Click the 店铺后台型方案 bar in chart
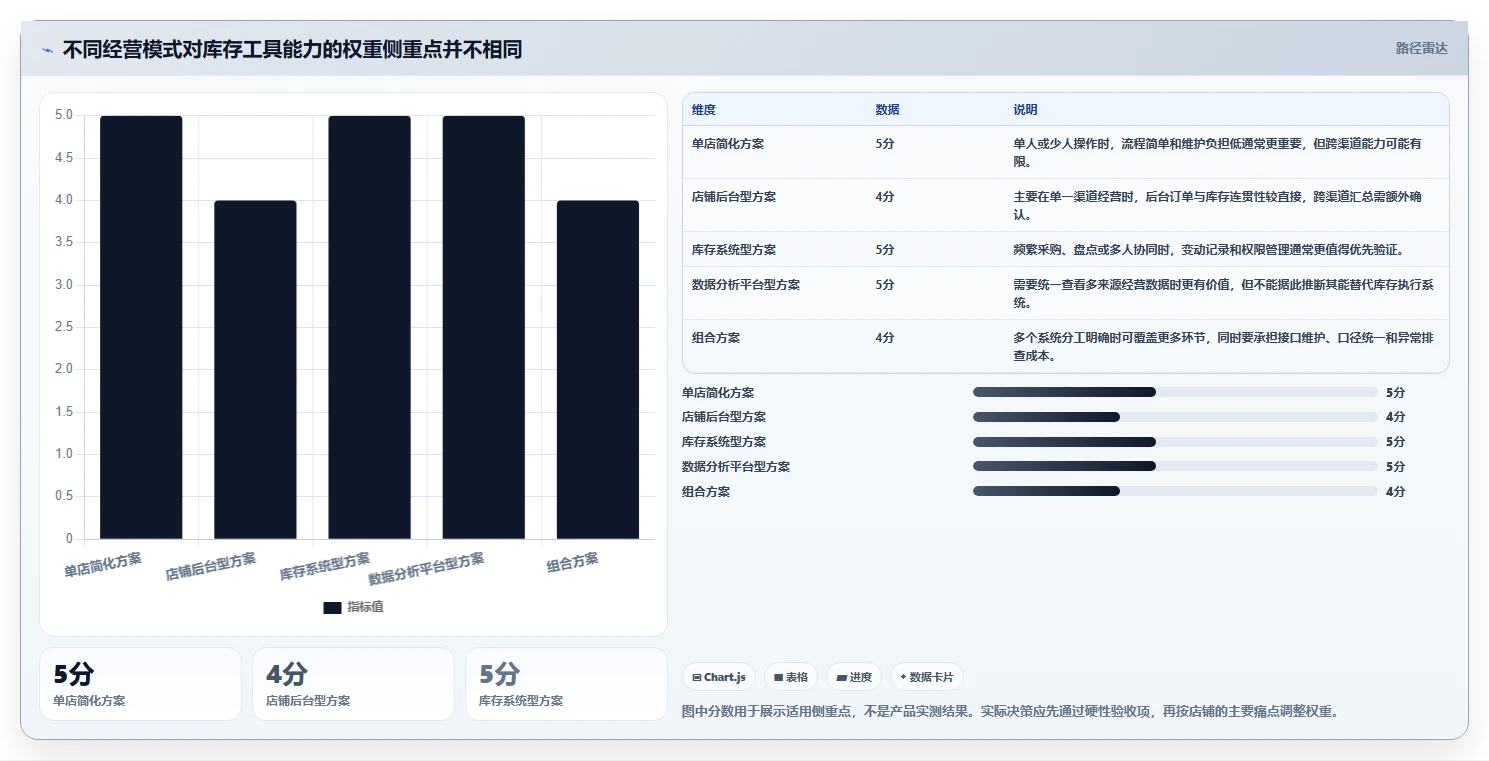 tap(255, 370)
